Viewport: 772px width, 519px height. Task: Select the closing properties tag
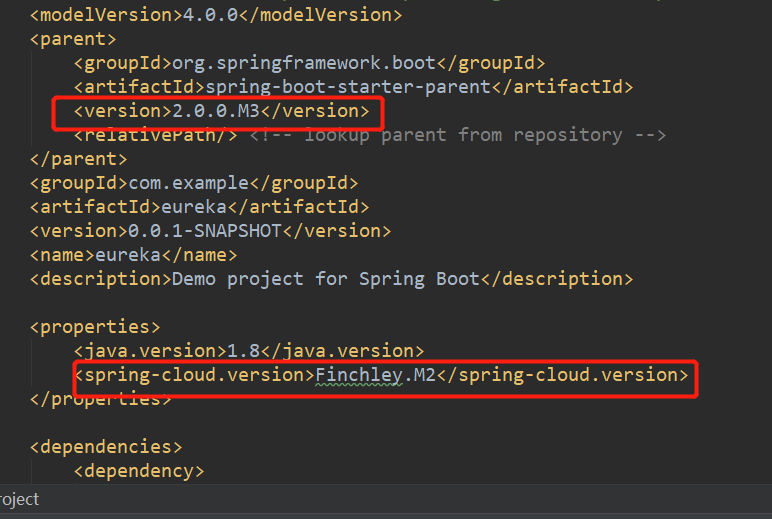click(x=100, y=399)
